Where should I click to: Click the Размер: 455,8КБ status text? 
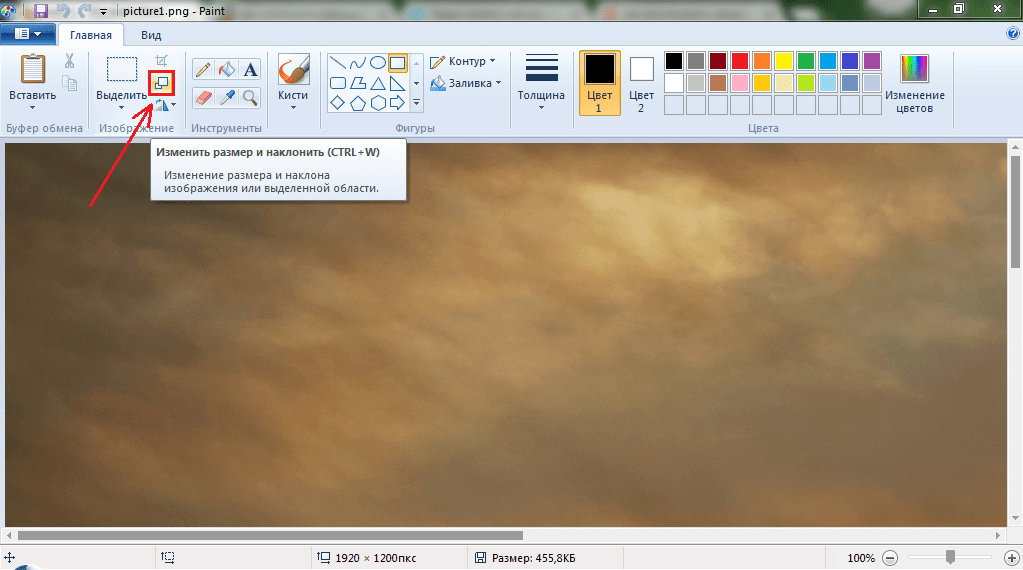534,558
